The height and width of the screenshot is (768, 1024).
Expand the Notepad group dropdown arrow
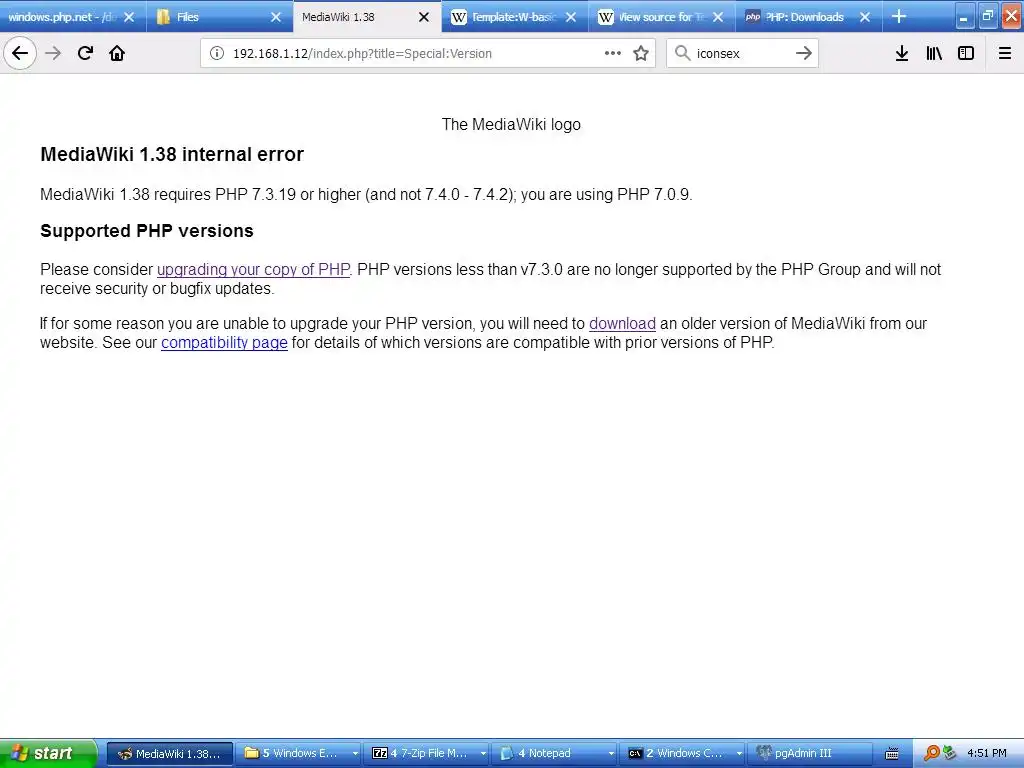[x=611, y=754]
